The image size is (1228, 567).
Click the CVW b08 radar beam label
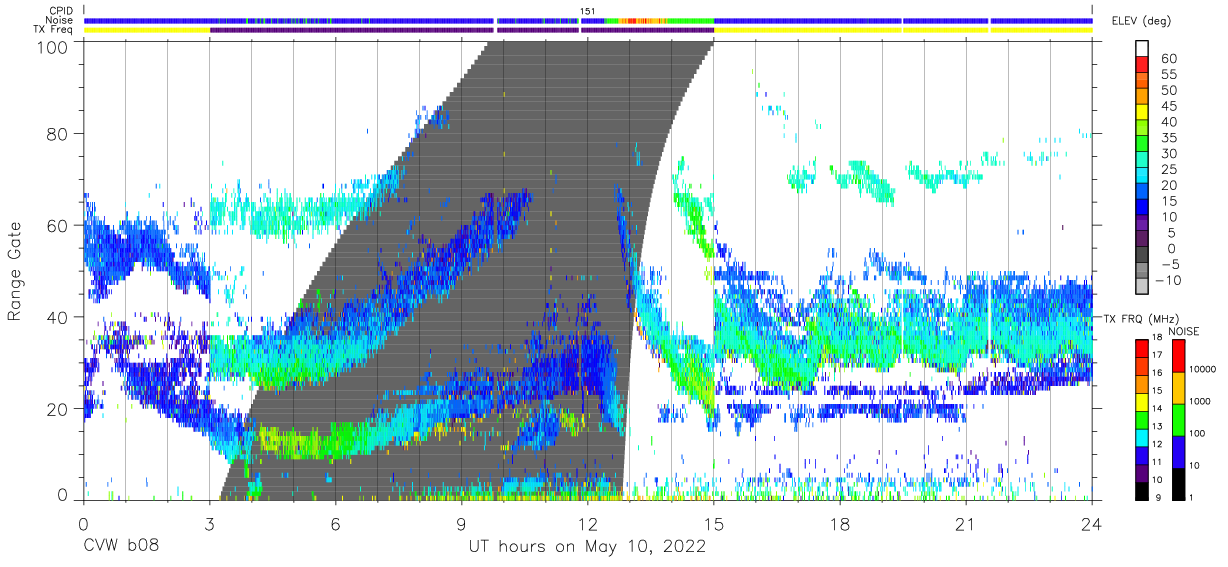click(x=120, y=547)
